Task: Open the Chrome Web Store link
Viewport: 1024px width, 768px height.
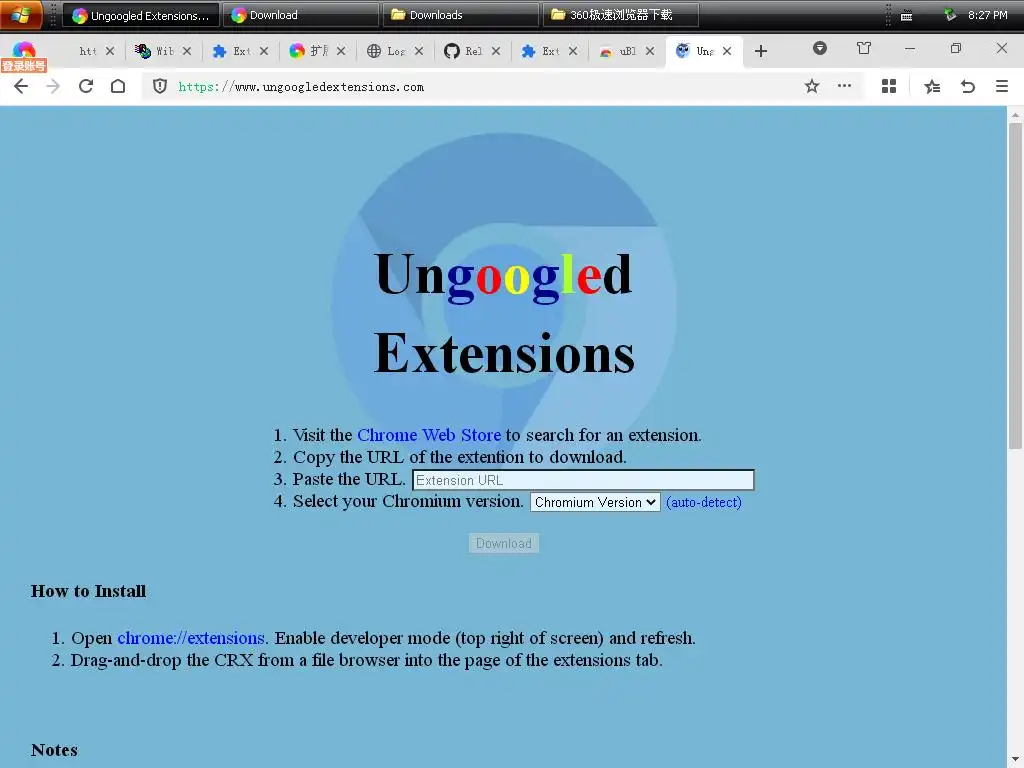Action: 429,435
